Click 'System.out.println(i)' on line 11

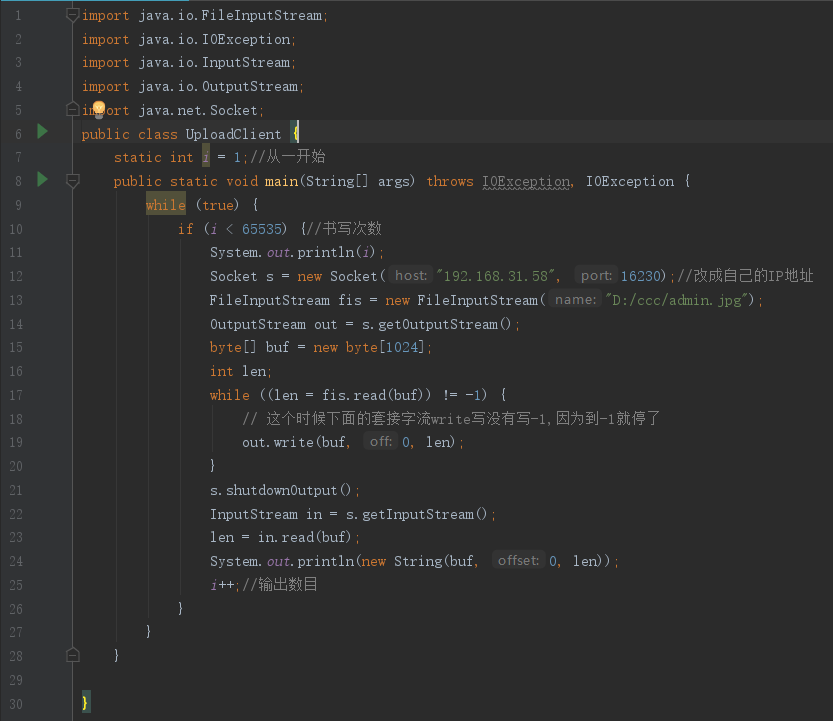pyautogui.click(x=293, y=252)
